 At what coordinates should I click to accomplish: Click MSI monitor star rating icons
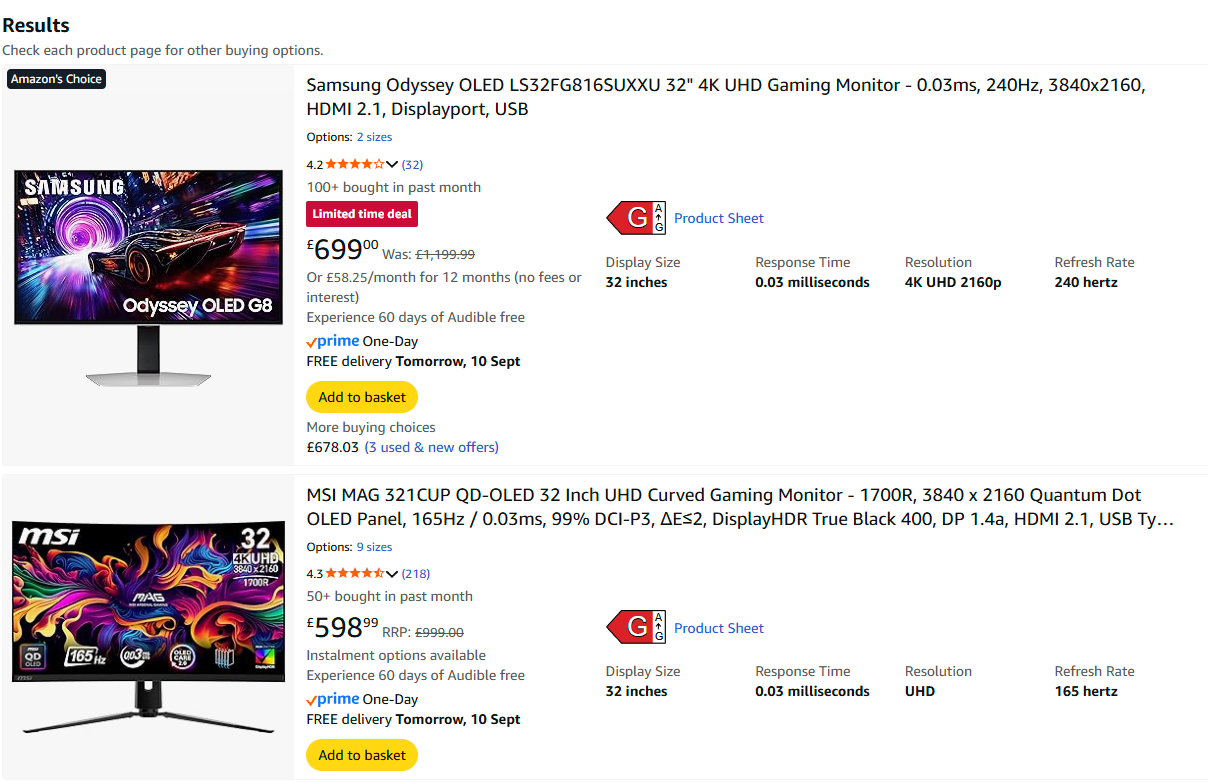[x=354, y=574]
